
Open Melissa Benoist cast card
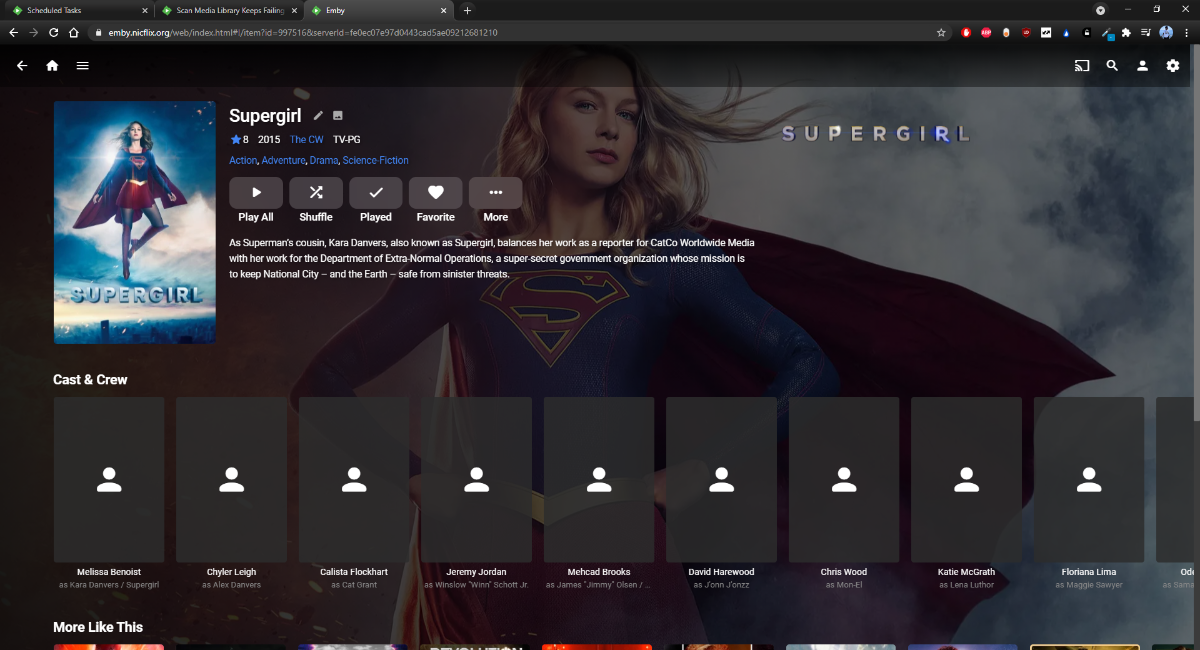coord(109,480)
